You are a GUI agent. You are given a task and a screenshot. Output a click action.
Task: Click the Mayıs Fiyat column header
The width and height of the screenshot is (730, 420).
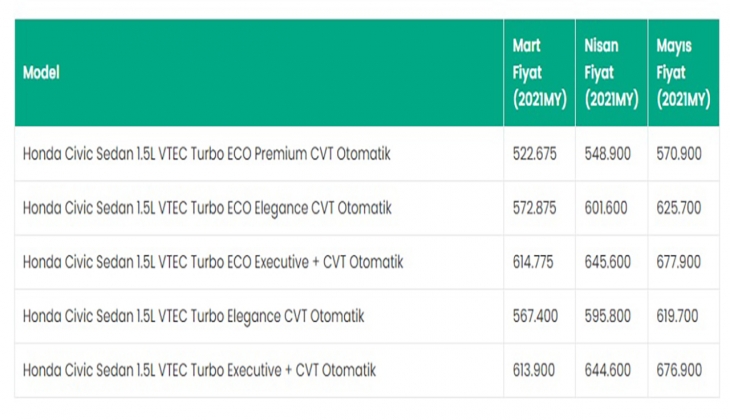coord(683,73)
